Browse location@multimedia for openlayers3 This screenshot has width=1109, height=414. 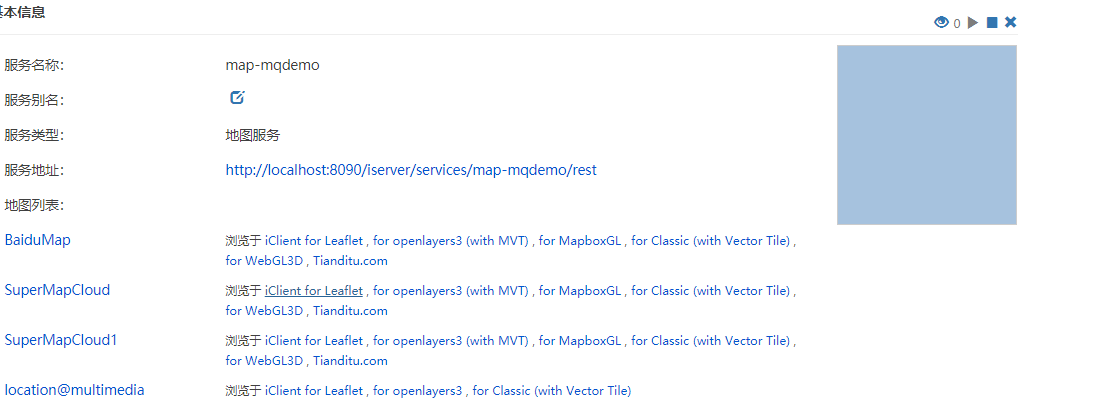[x=417, y=390]
